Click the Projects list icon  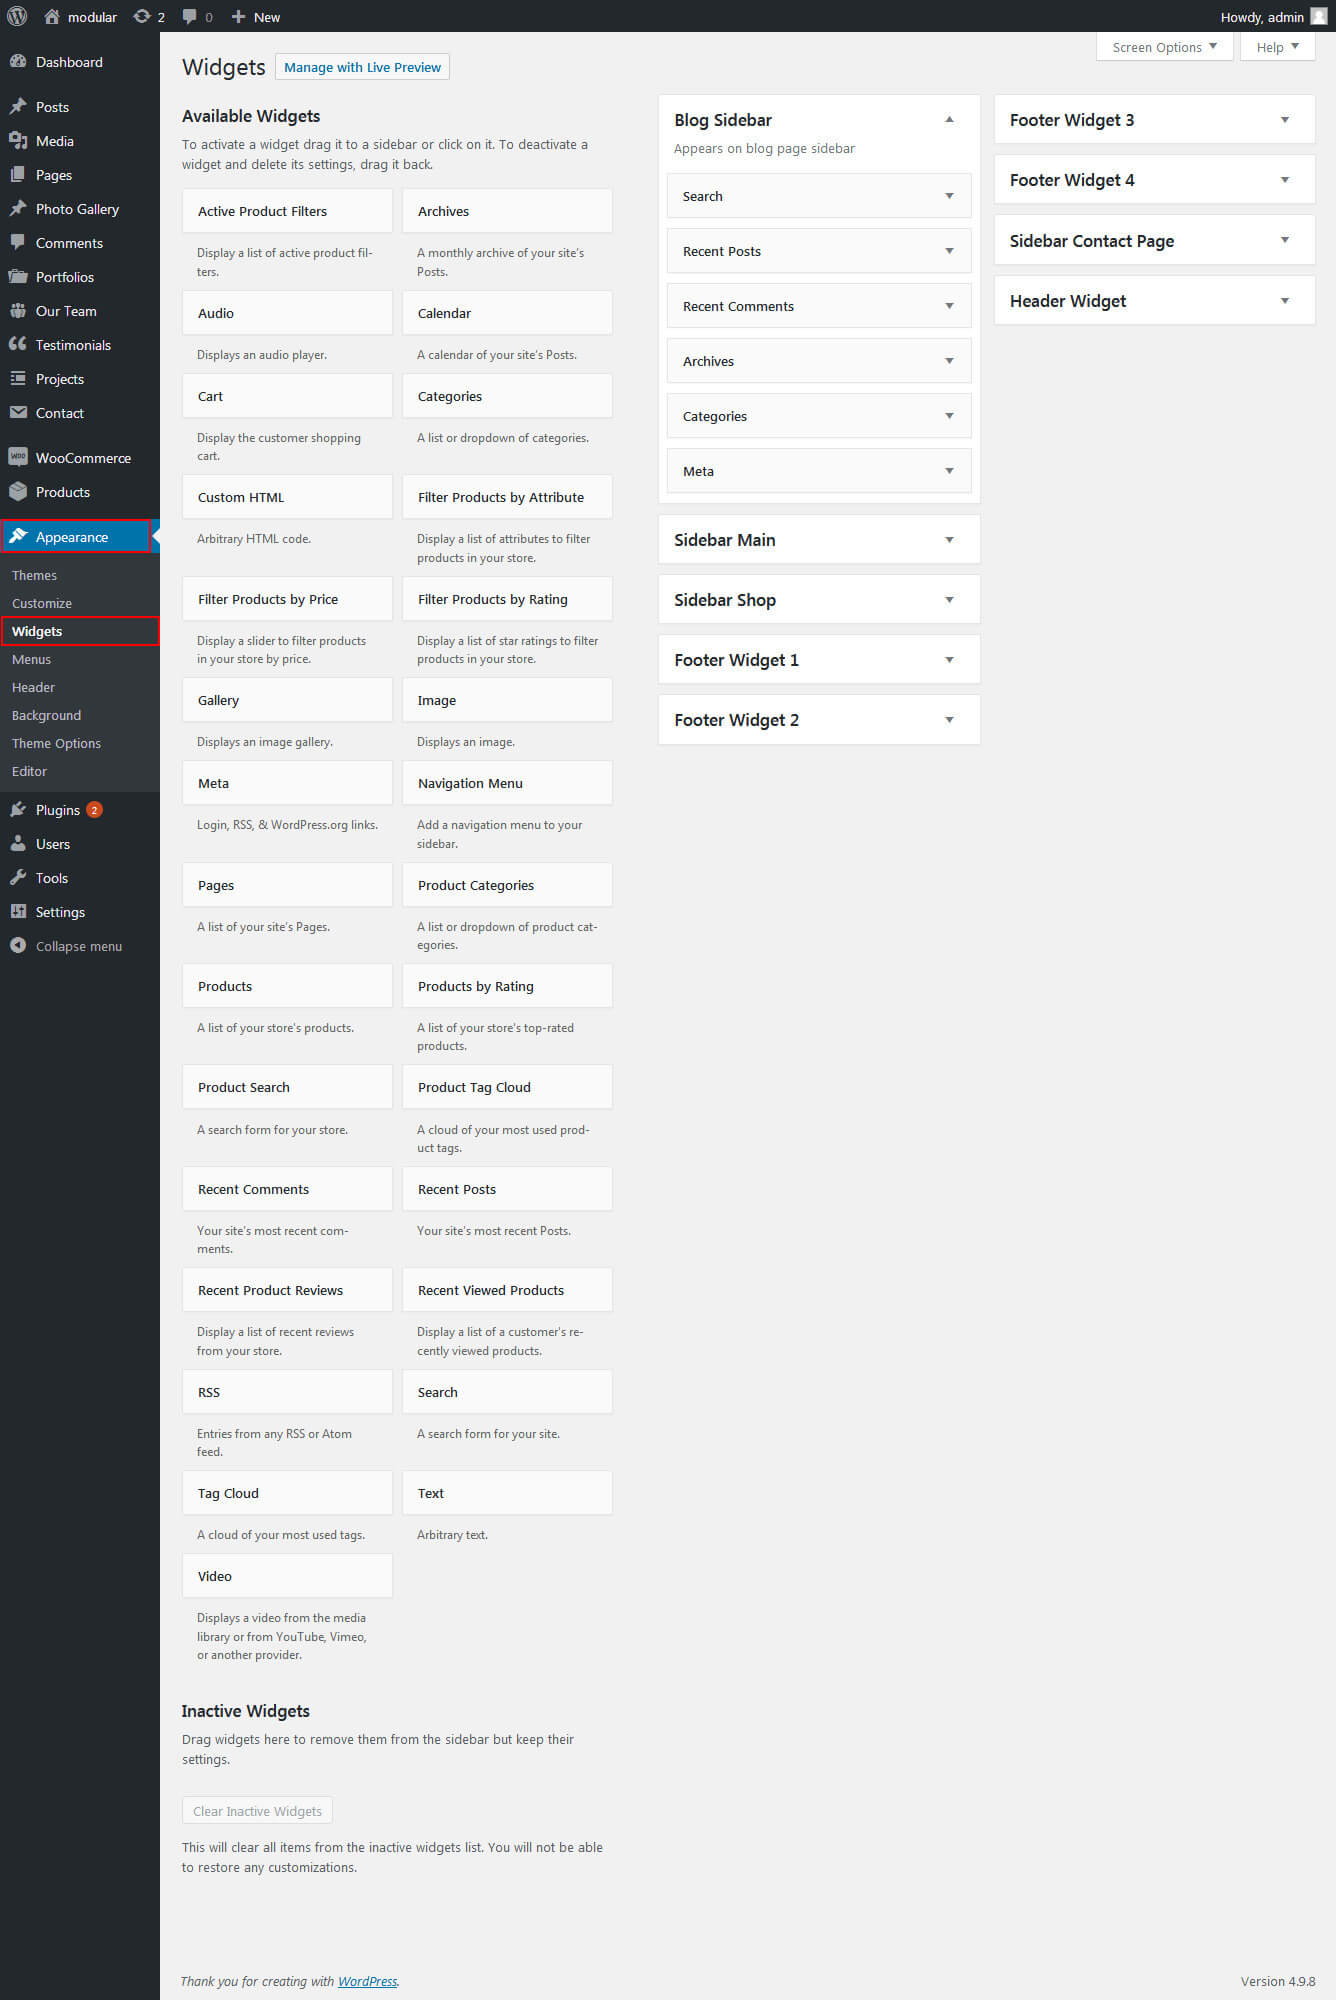click(x=18, y=379)
